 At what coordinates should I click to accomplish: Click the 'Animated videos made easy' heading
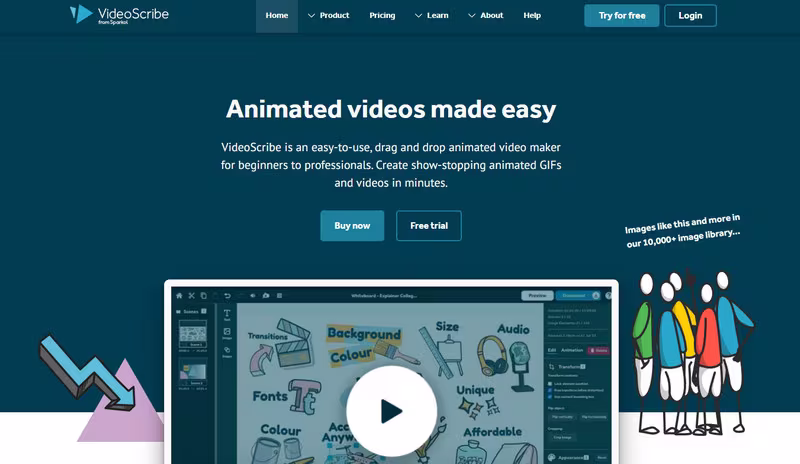tap(391, 109)
